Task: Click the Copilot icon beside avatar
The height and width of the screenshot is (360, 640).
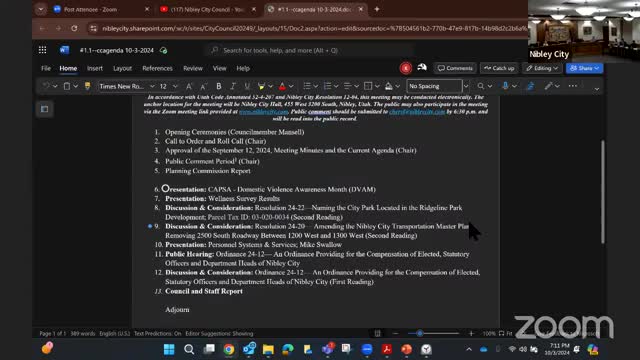Action: point(422,67)
